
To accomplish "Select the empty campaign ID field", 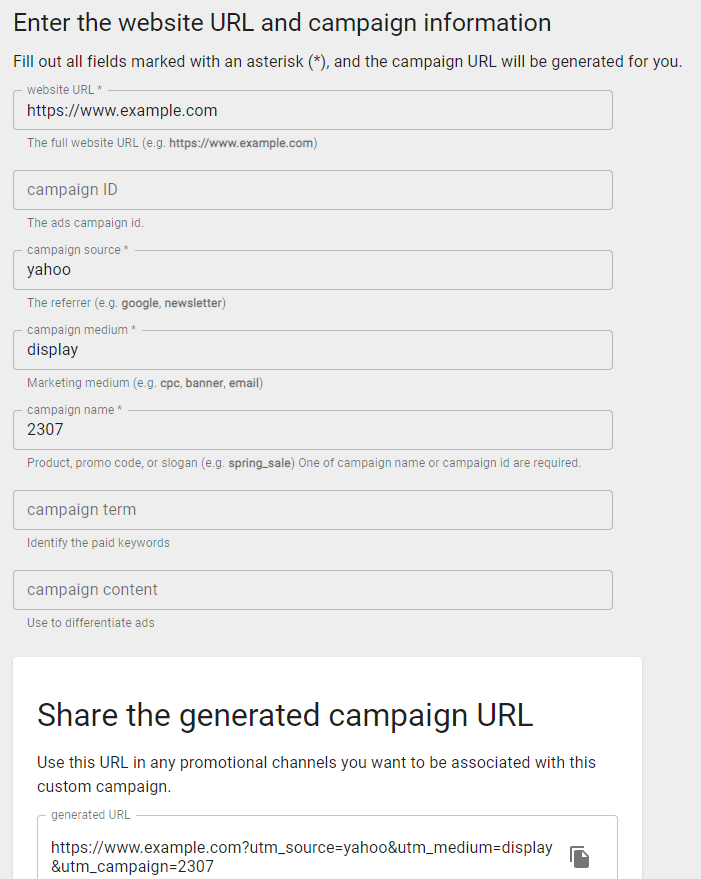I will [313, 190].
